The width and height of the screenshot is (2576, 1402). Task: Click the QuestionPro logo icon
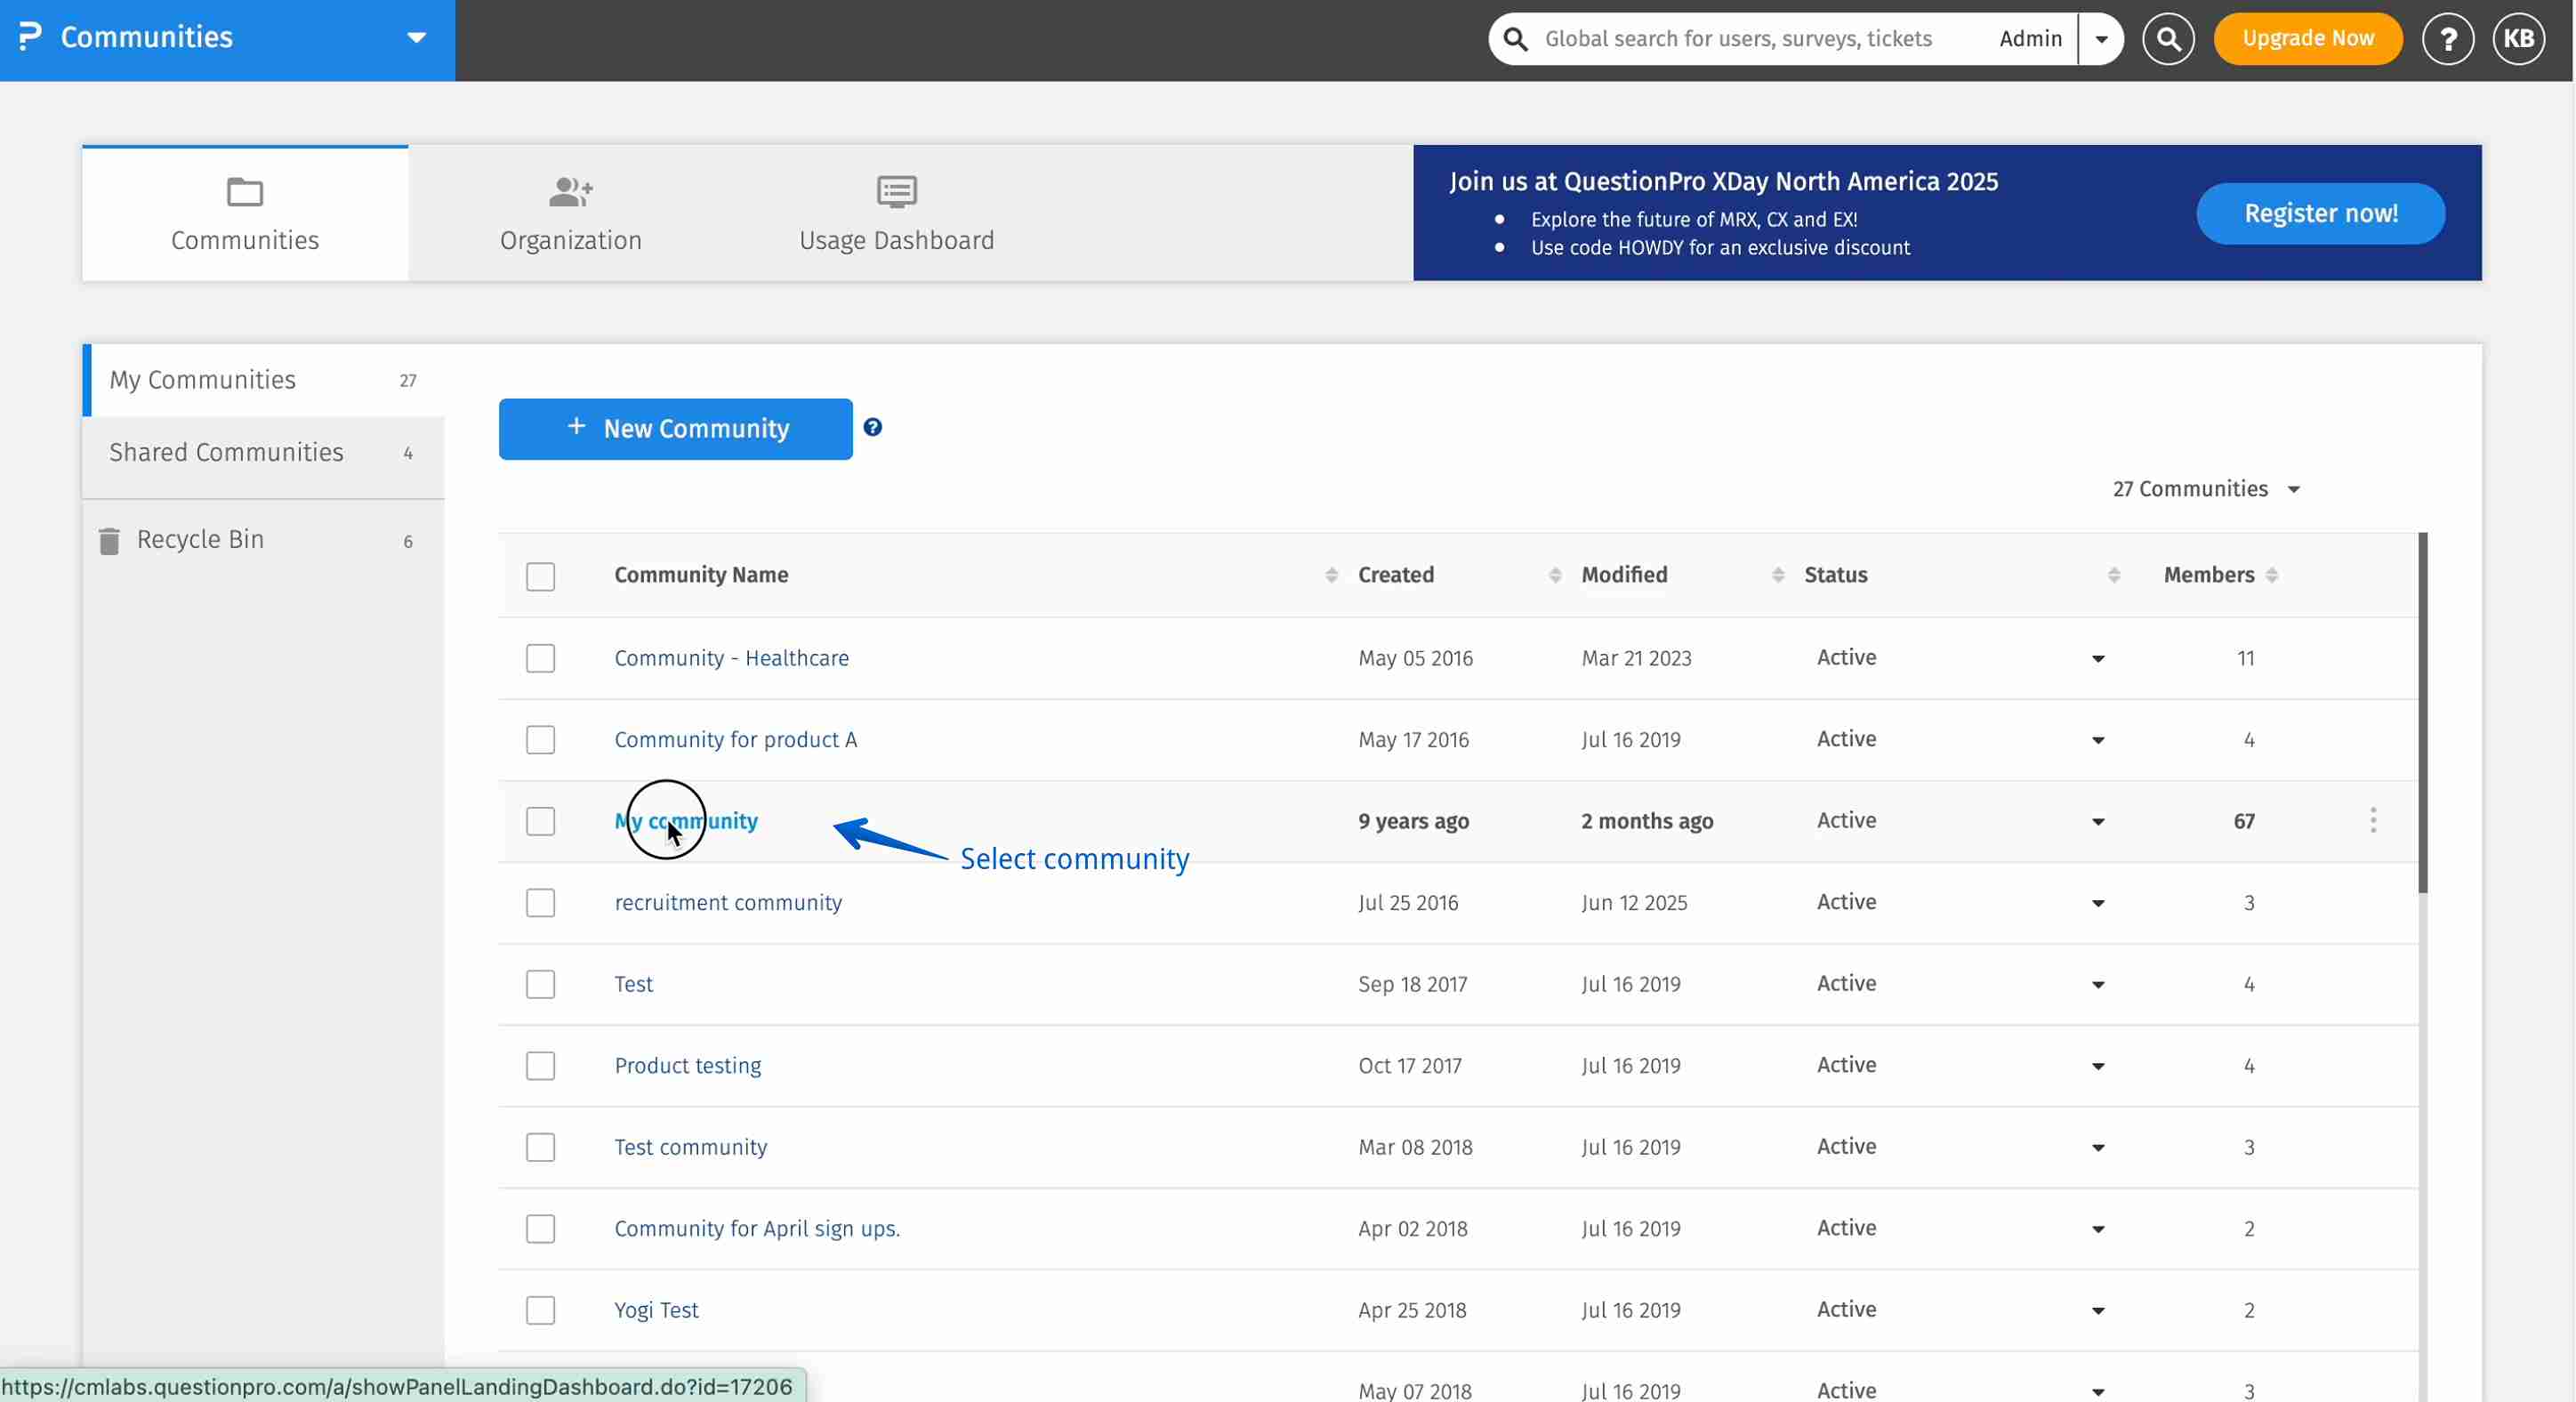click(30, 37)
